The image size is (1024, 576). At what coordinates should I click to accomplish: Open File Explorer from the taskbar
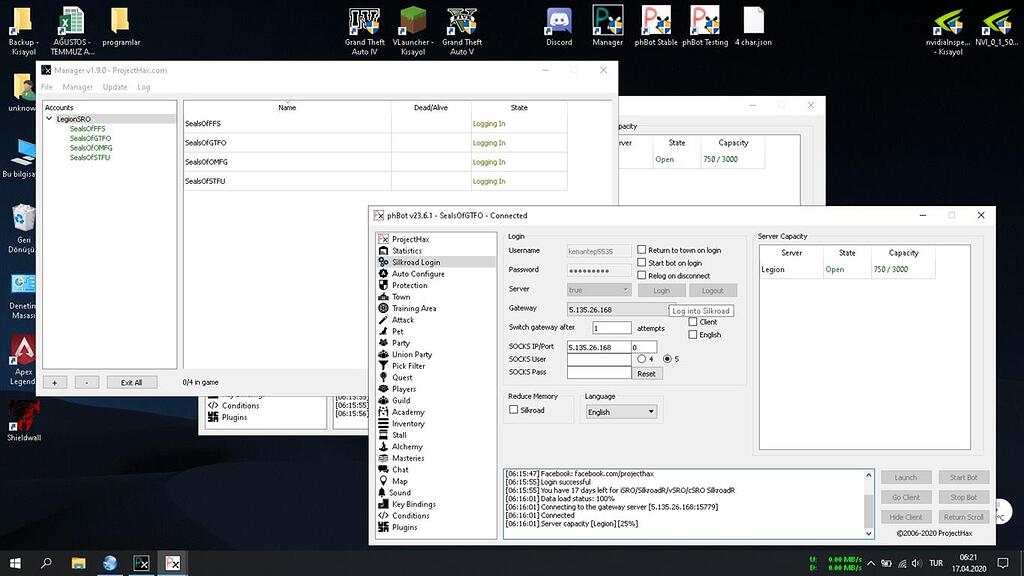tap(78, 563)
